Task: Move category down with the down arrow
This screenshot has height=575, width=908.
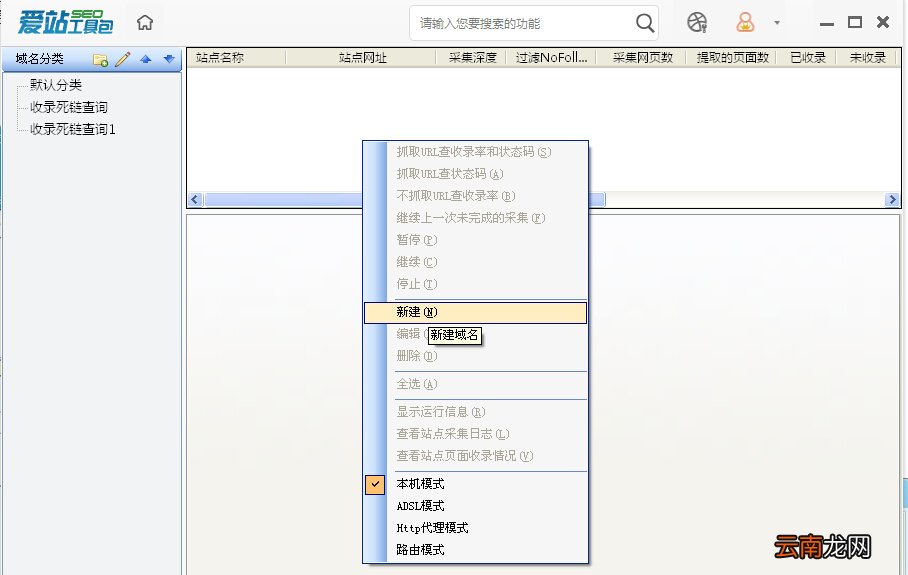Action: pos(169,59)
